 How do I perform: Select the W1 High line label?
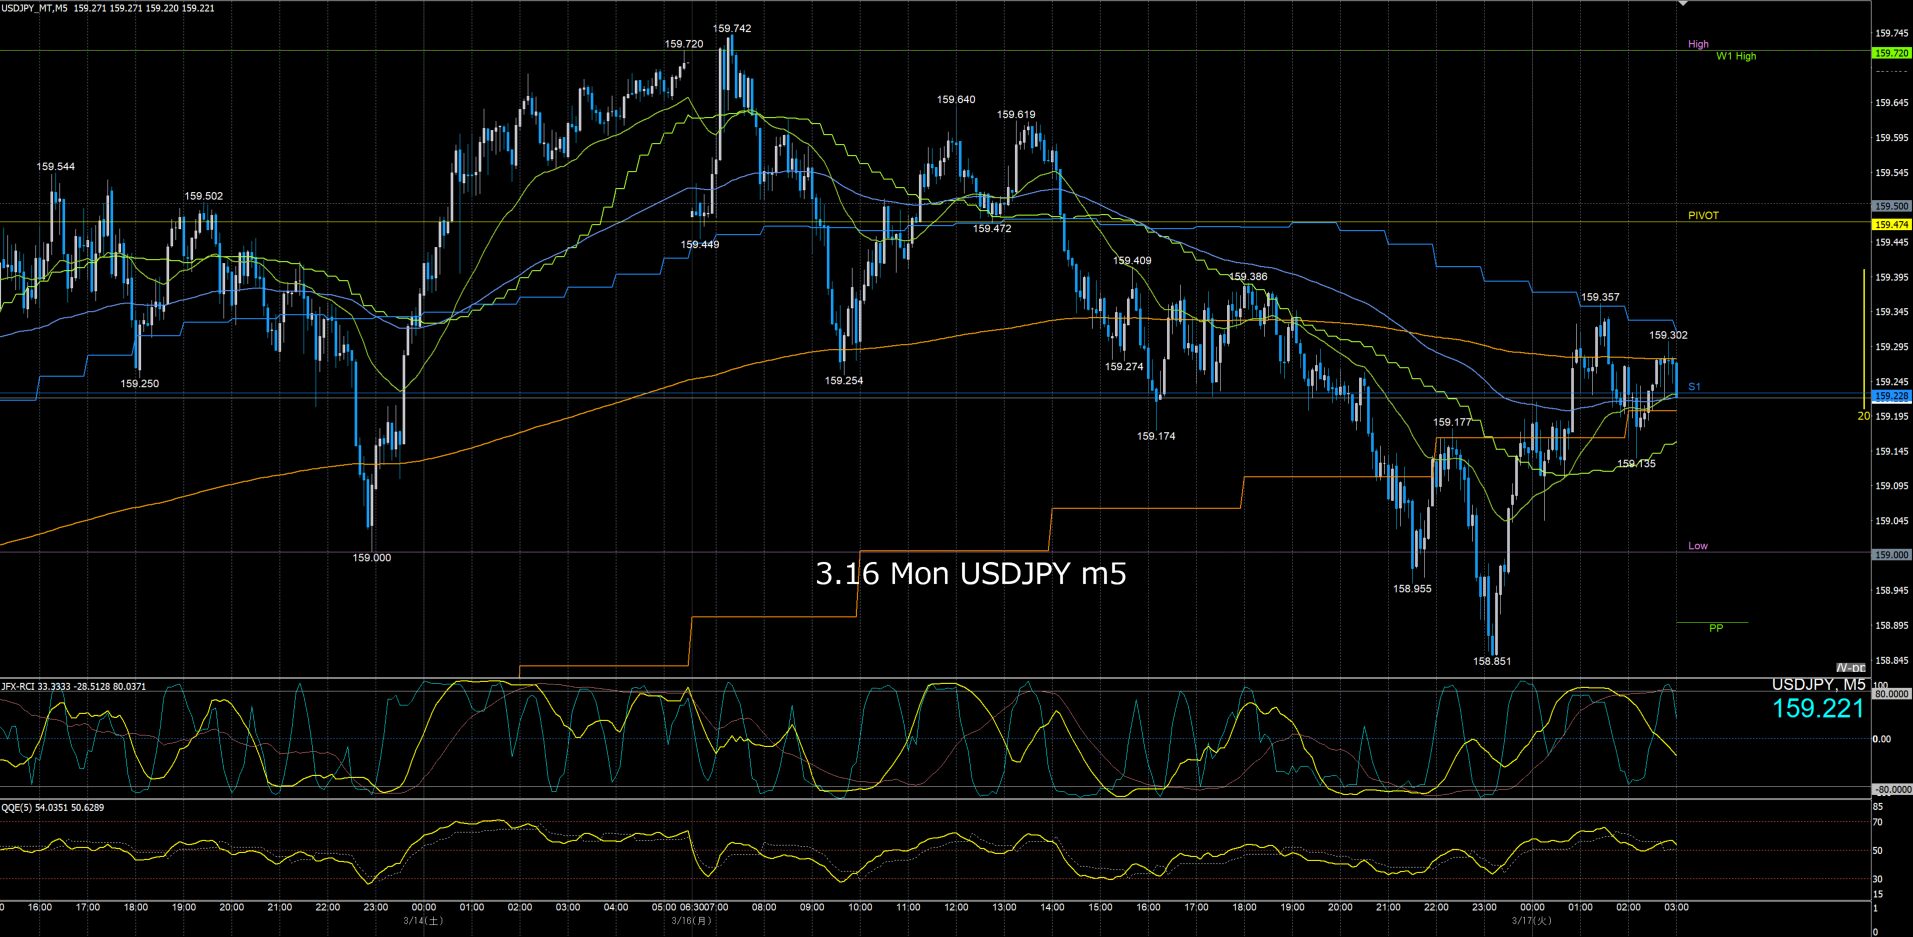pos(1736,56)
